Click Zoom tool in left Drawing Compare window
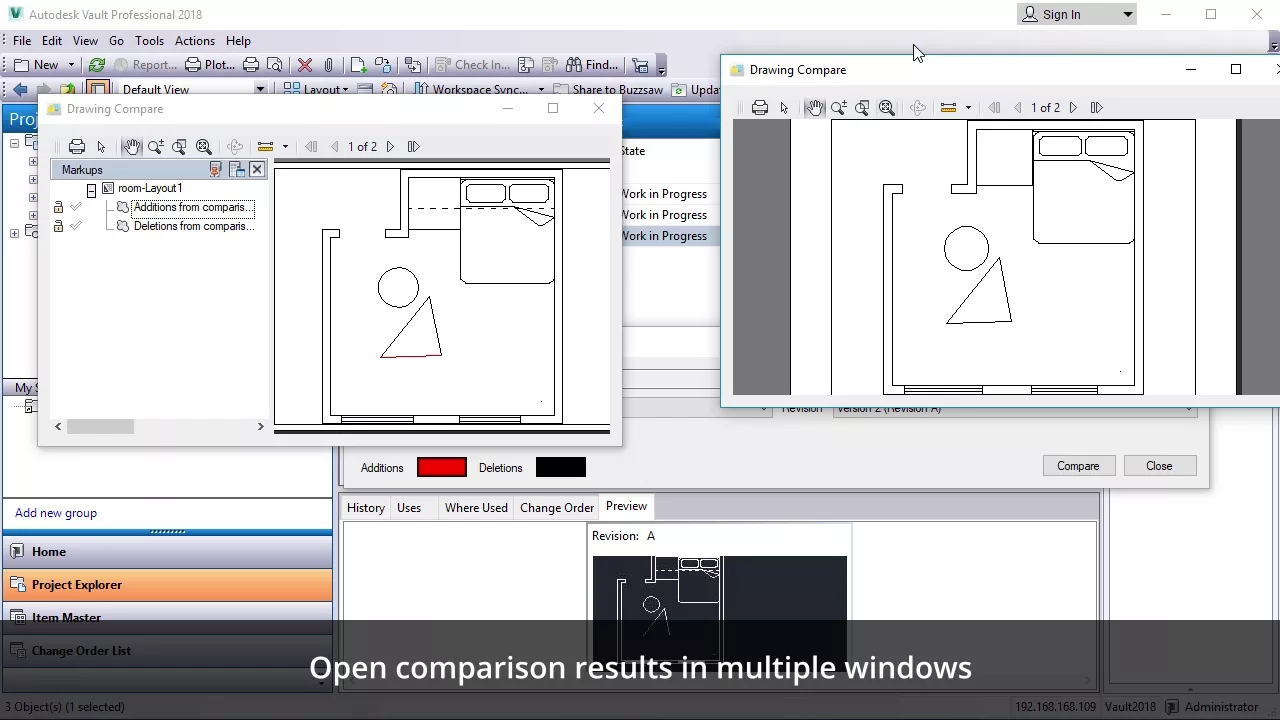This screenshot has height=720, width=1280. tap(156, 146)
